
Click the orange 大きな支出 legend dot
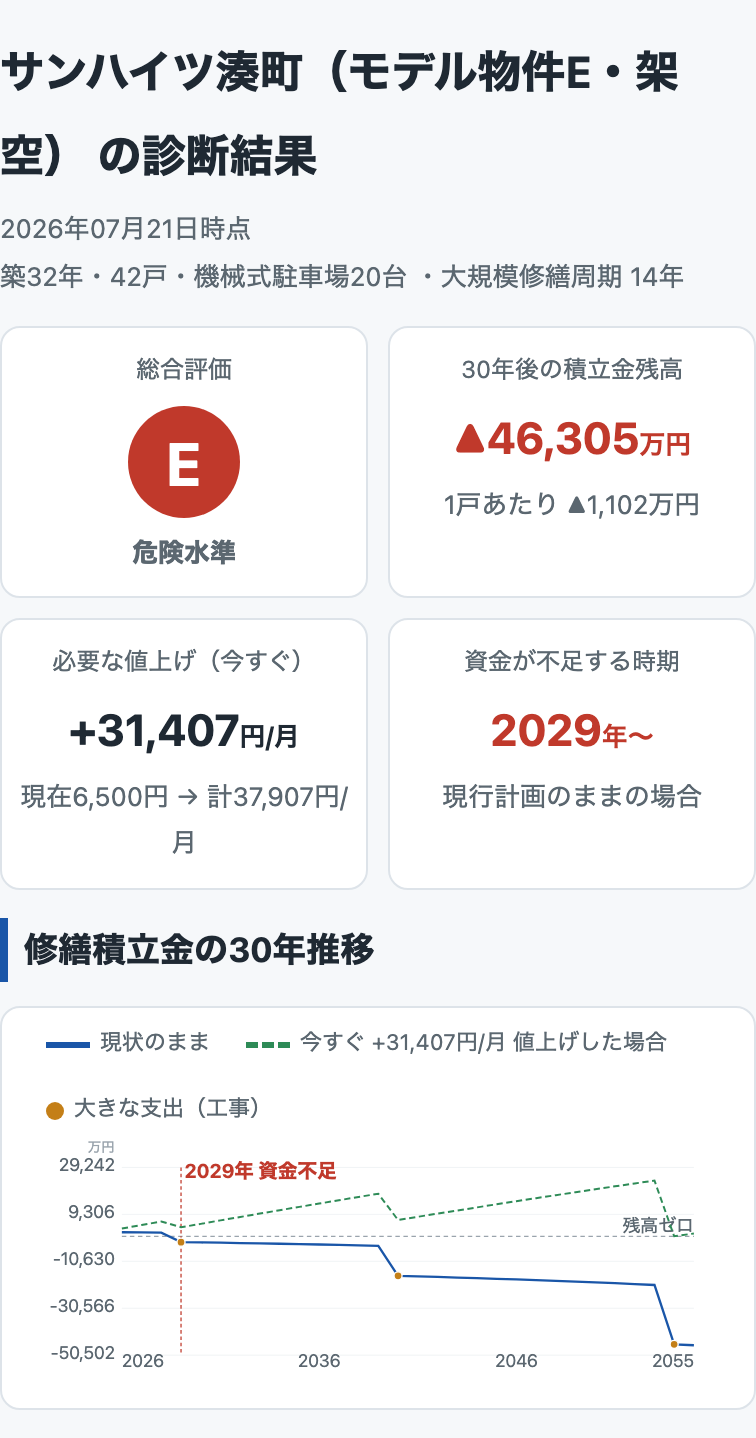pos(55,1110)
